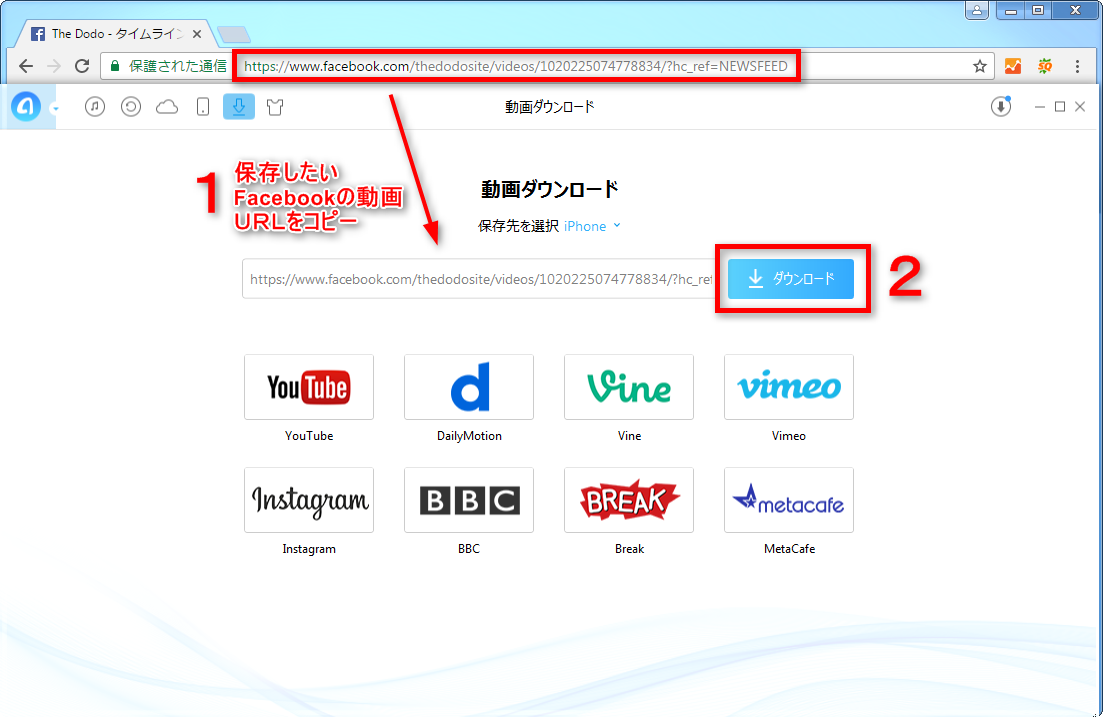Click the Vimeo label text
Screen dimensions: 1103x717
coord(789,436)
